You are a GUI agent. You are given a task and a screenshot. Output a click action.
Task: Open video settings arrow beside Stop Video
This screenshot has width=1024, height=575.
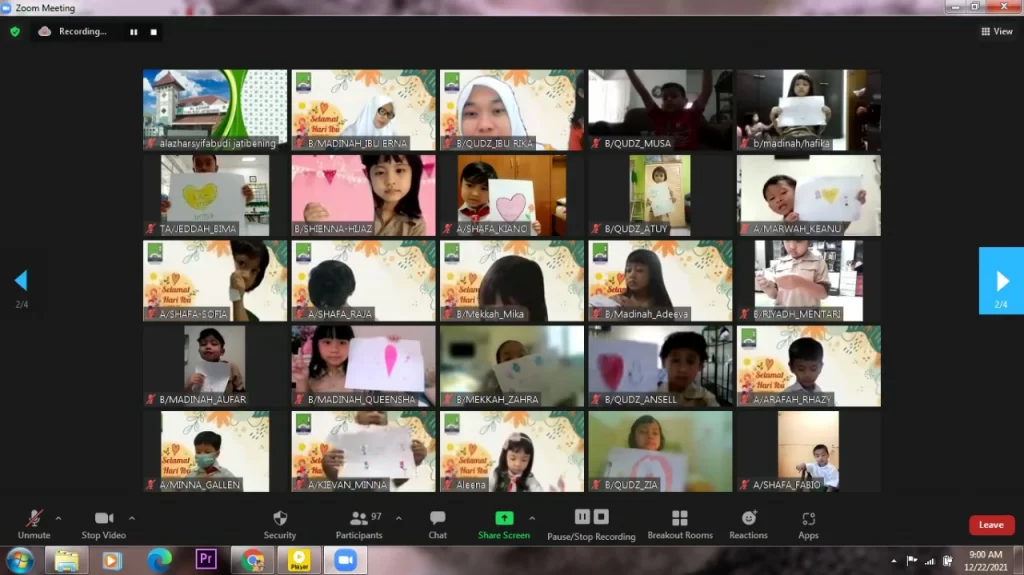132,518
